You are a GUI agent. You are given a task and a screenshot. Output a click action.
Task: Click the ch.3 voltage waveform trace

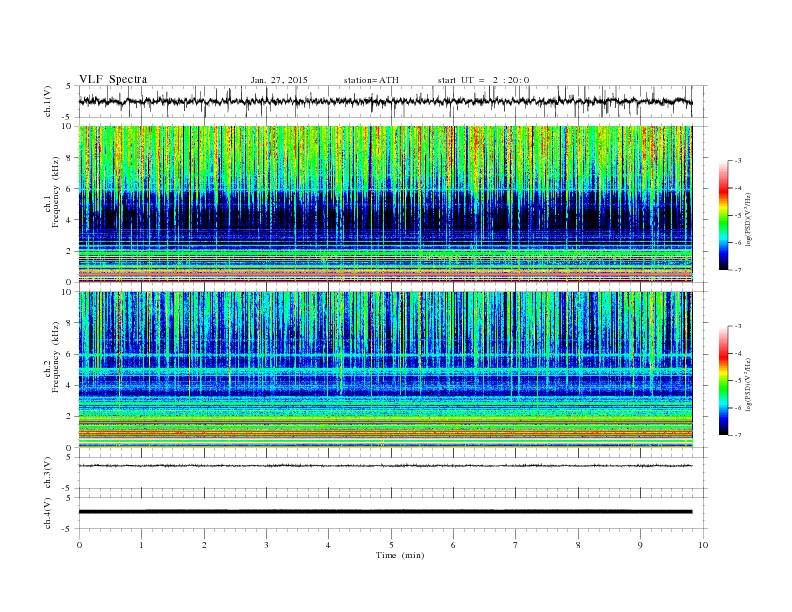pyautogui.click(x=385, y=466)
